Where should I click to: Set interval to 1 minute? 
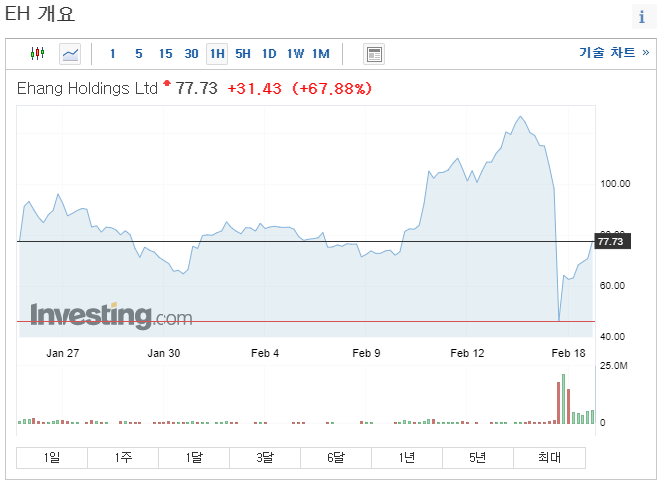[x=112, y=54]
